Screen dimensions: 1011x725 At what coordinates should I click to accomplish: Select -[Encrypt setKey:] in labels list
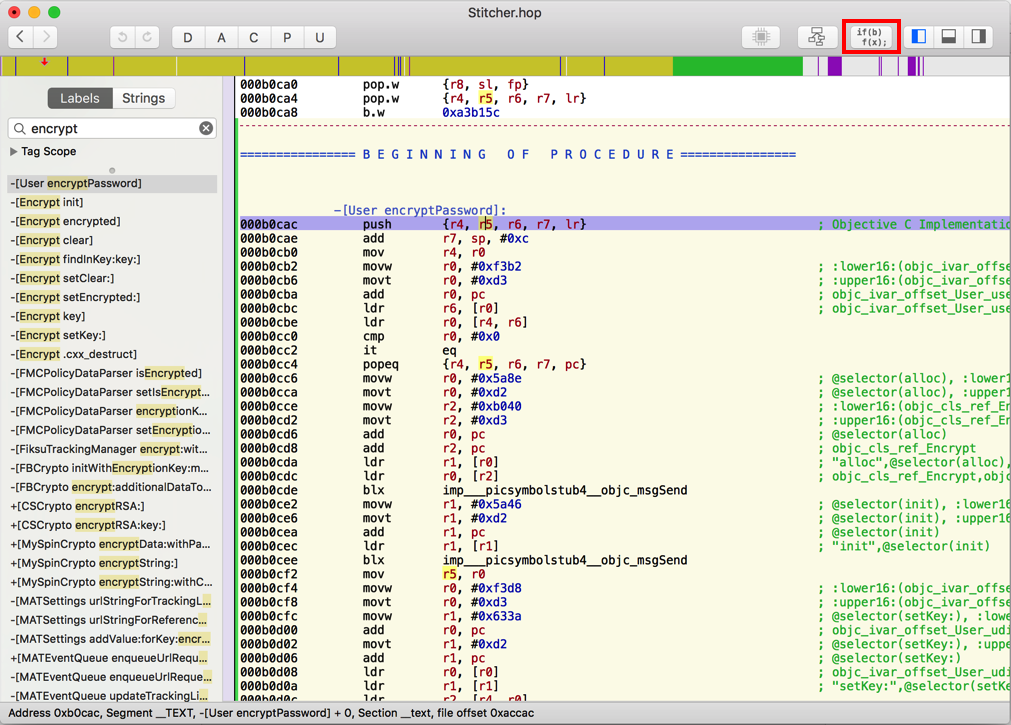point(58,335)
